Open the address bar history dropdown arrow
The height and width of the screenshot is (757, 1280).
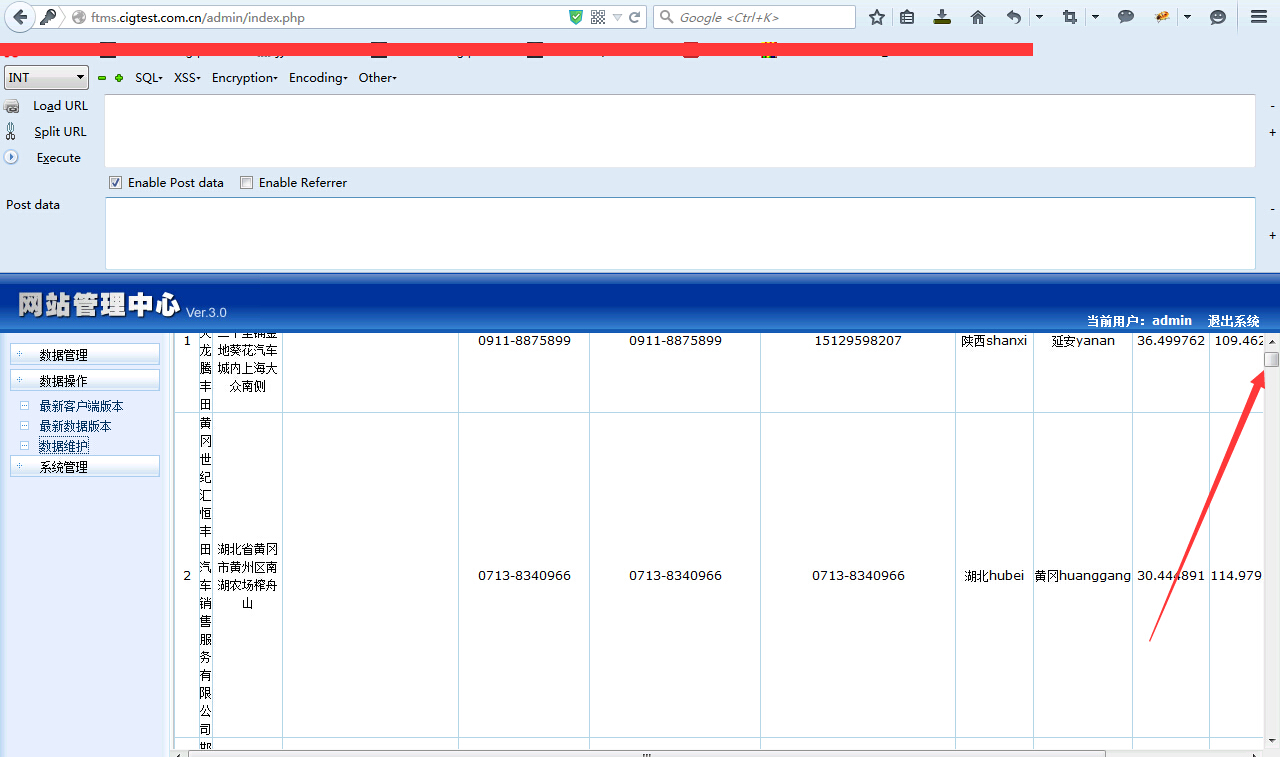617,17
